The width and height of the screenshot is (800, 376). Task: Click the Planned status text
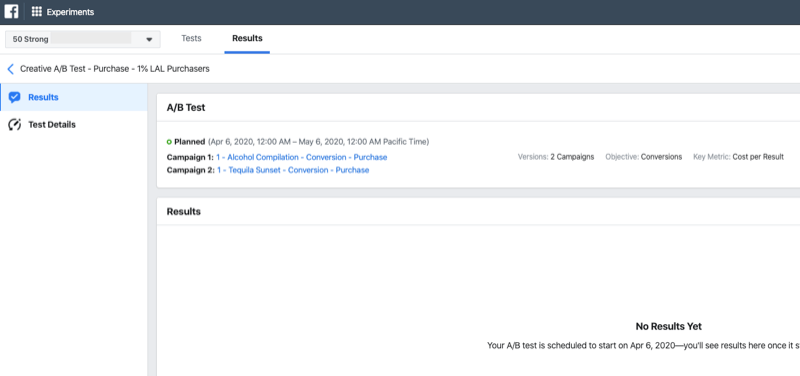tap(189, 141)
